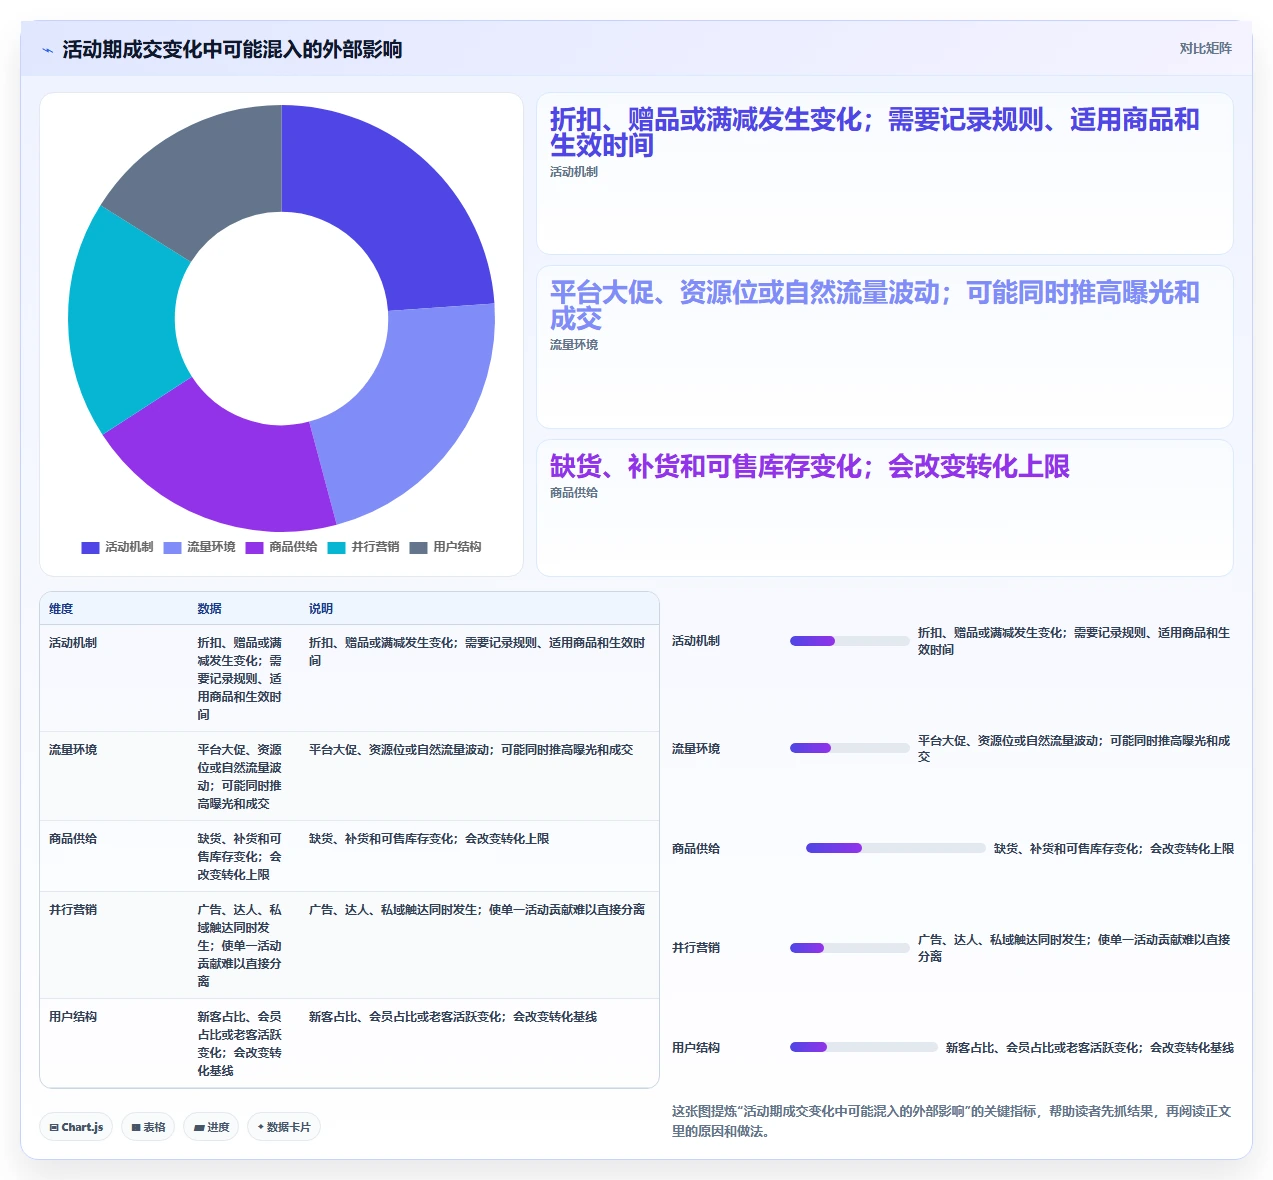
Task: Click the Chart.js tag chip
Action: coord(76,1127)
